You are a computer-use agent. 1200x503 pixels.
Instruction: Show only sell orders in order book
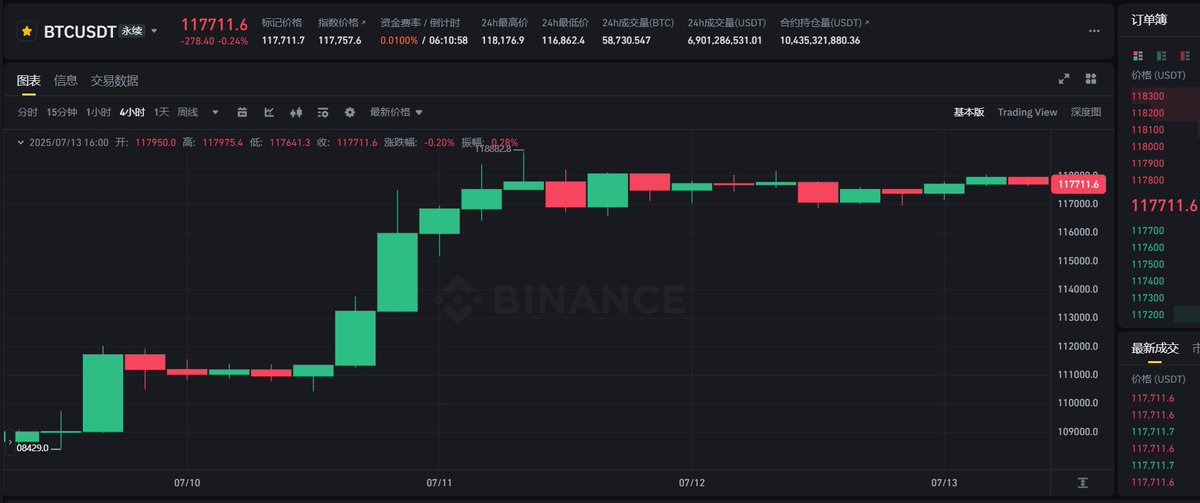tap(1187, 54)
